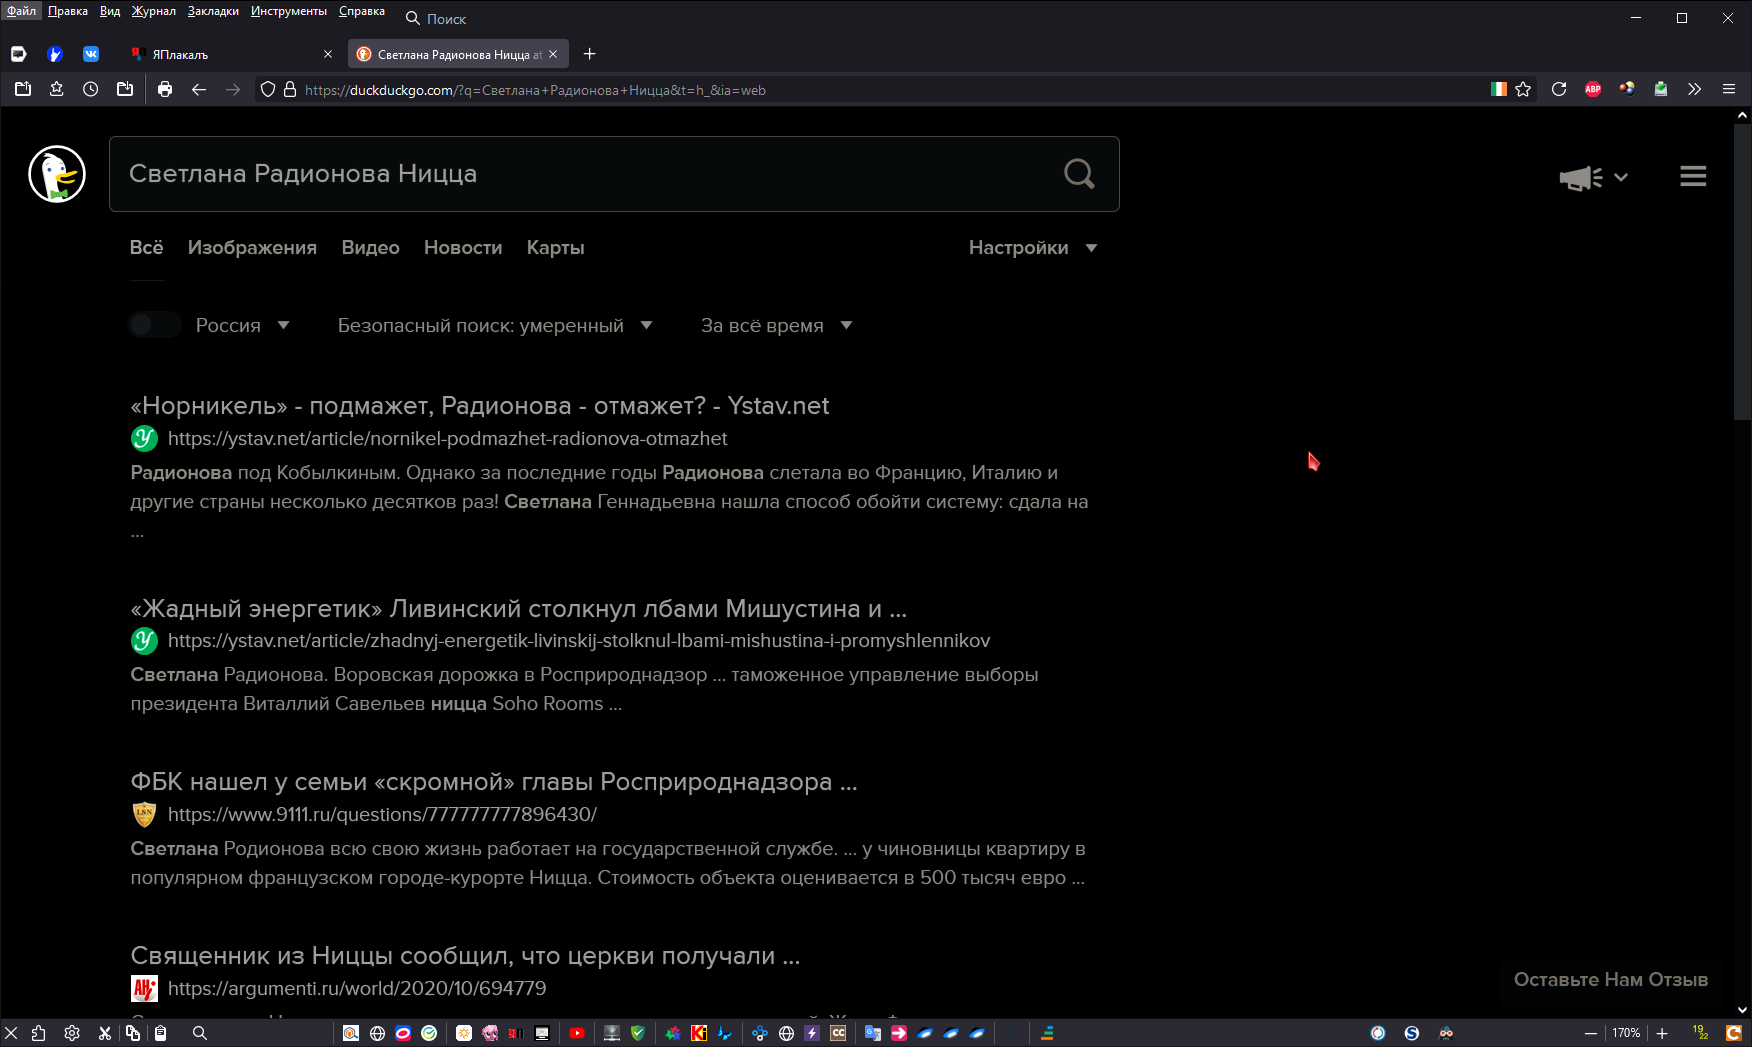1752x1047 pixels.
Task: Click the Google Translate icon in bottom bar
Action: coord(873,1033)
